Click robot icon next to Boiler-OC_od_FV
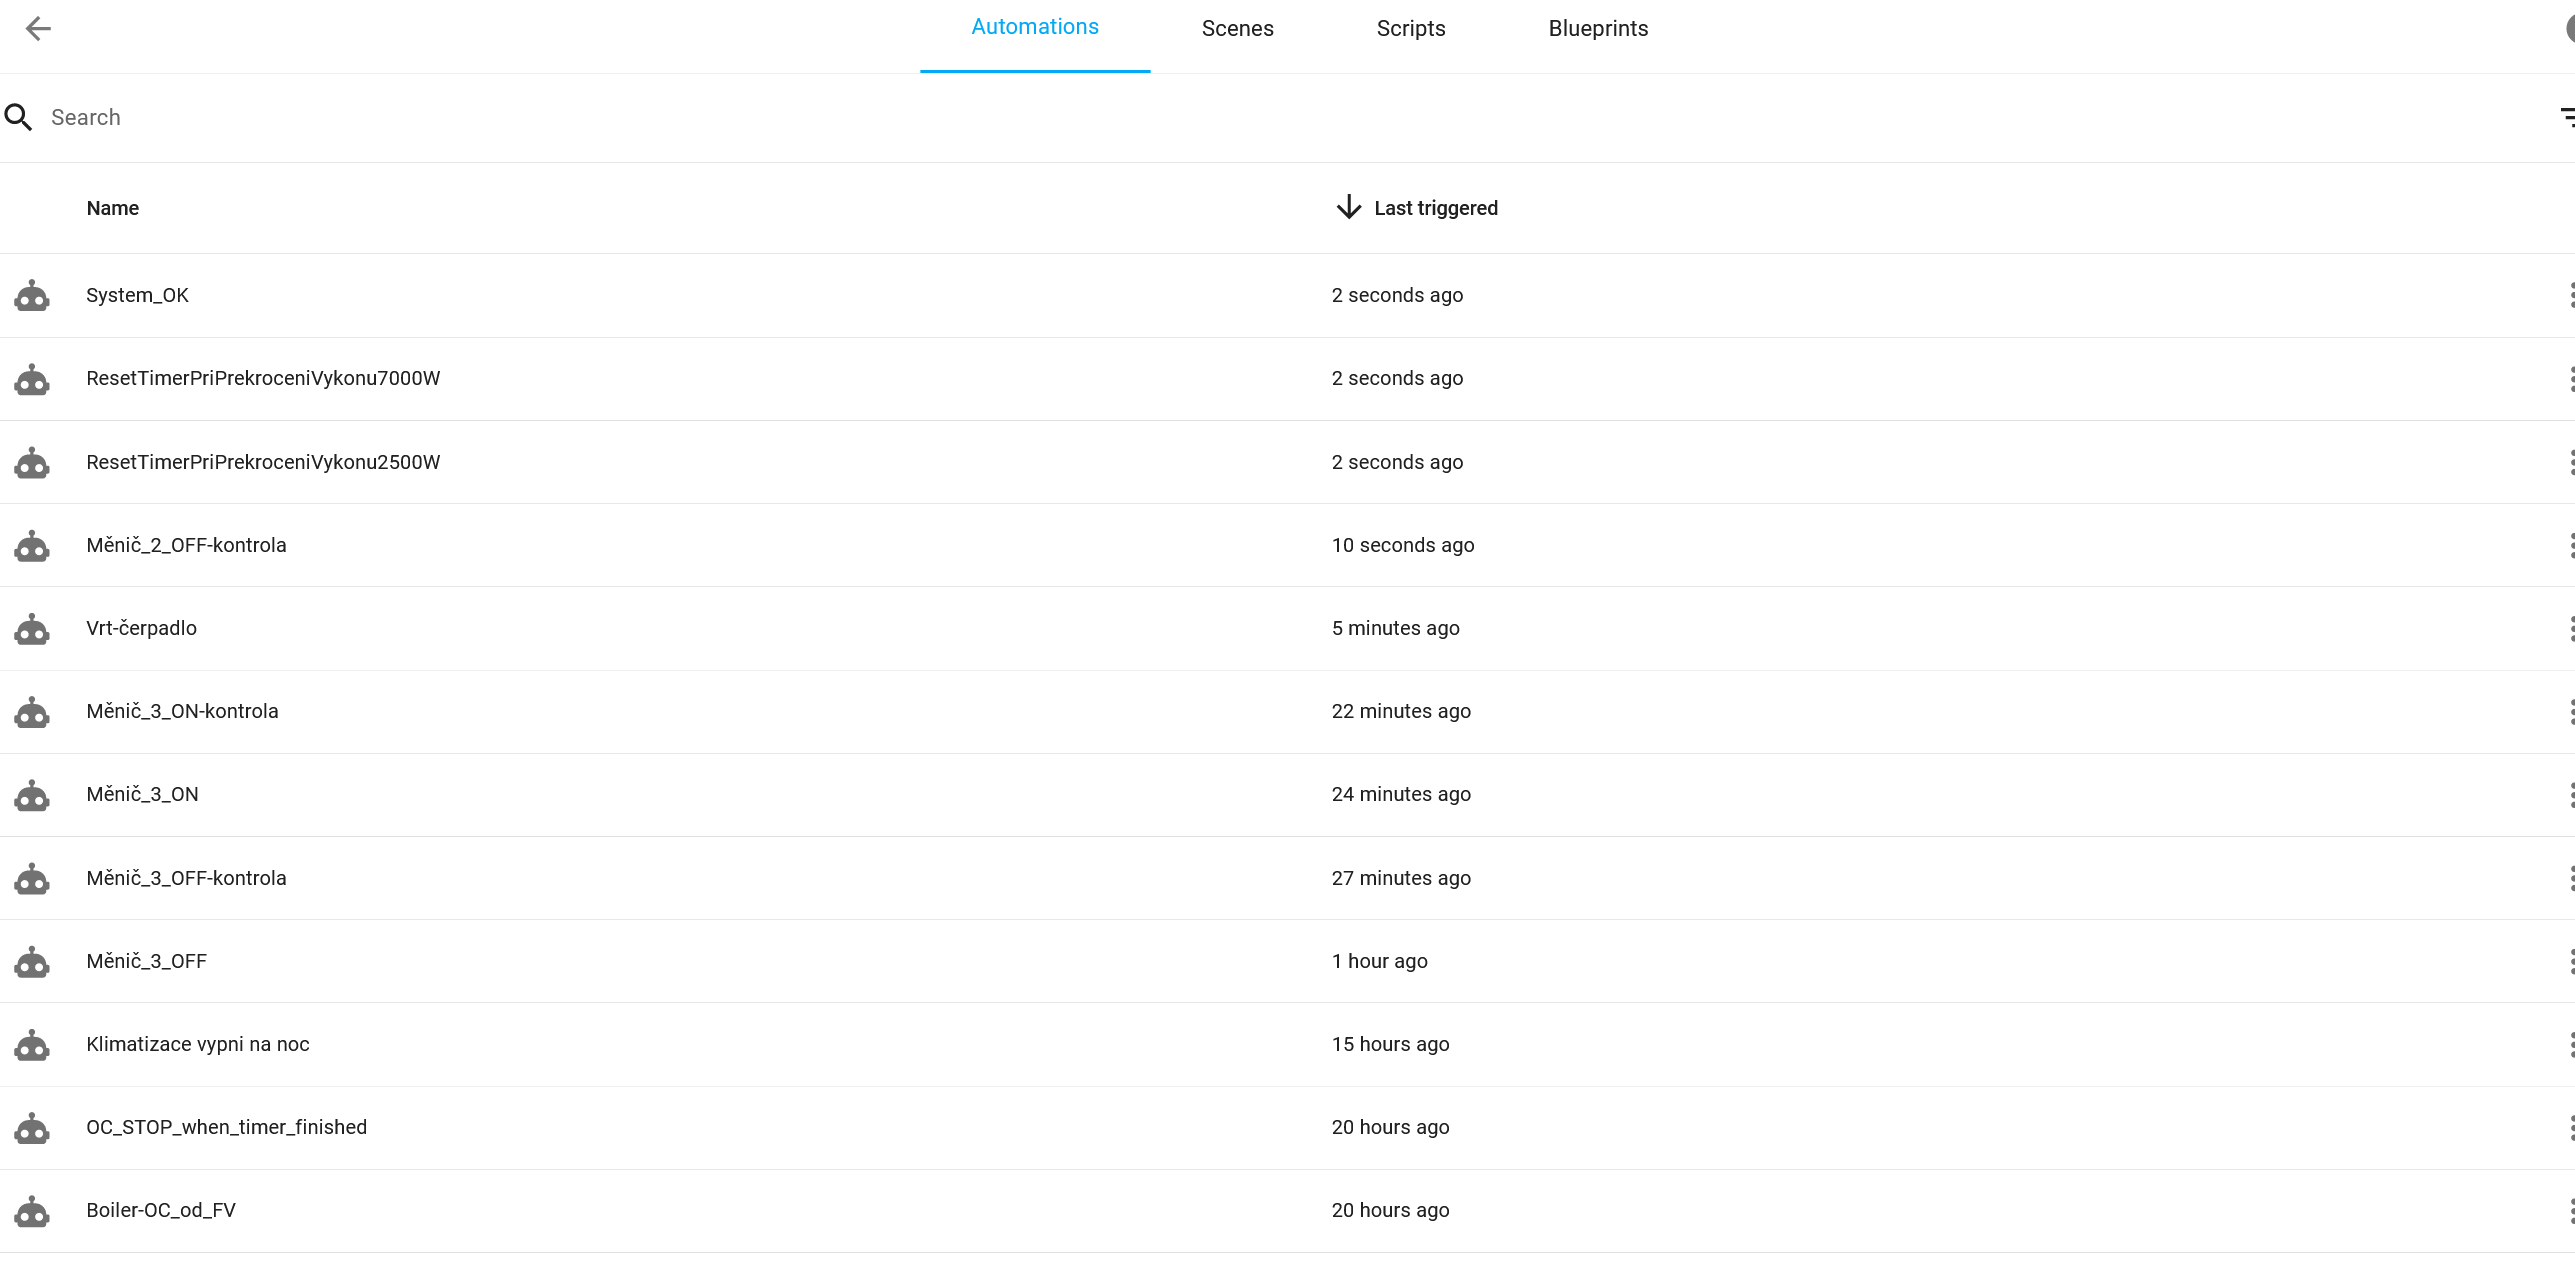The height and width of the screenshot is (1272, 2575). pyautogui.click(x=32, y=1211)
